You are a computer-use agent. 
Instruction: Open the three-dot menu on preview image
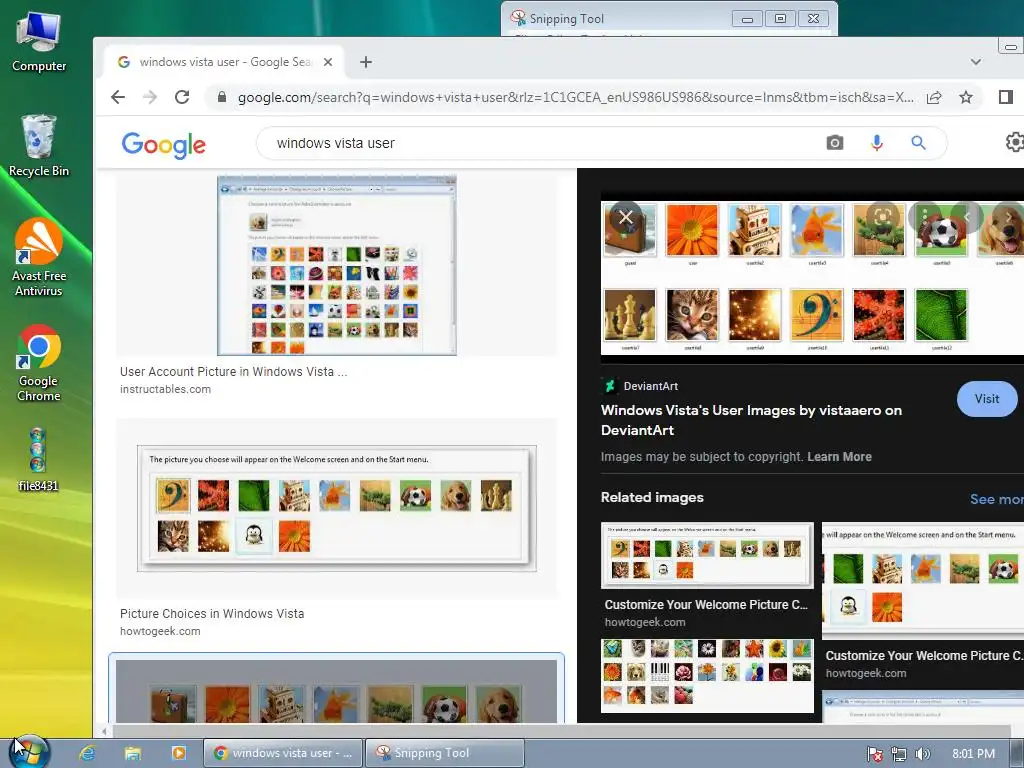(925, 217)
